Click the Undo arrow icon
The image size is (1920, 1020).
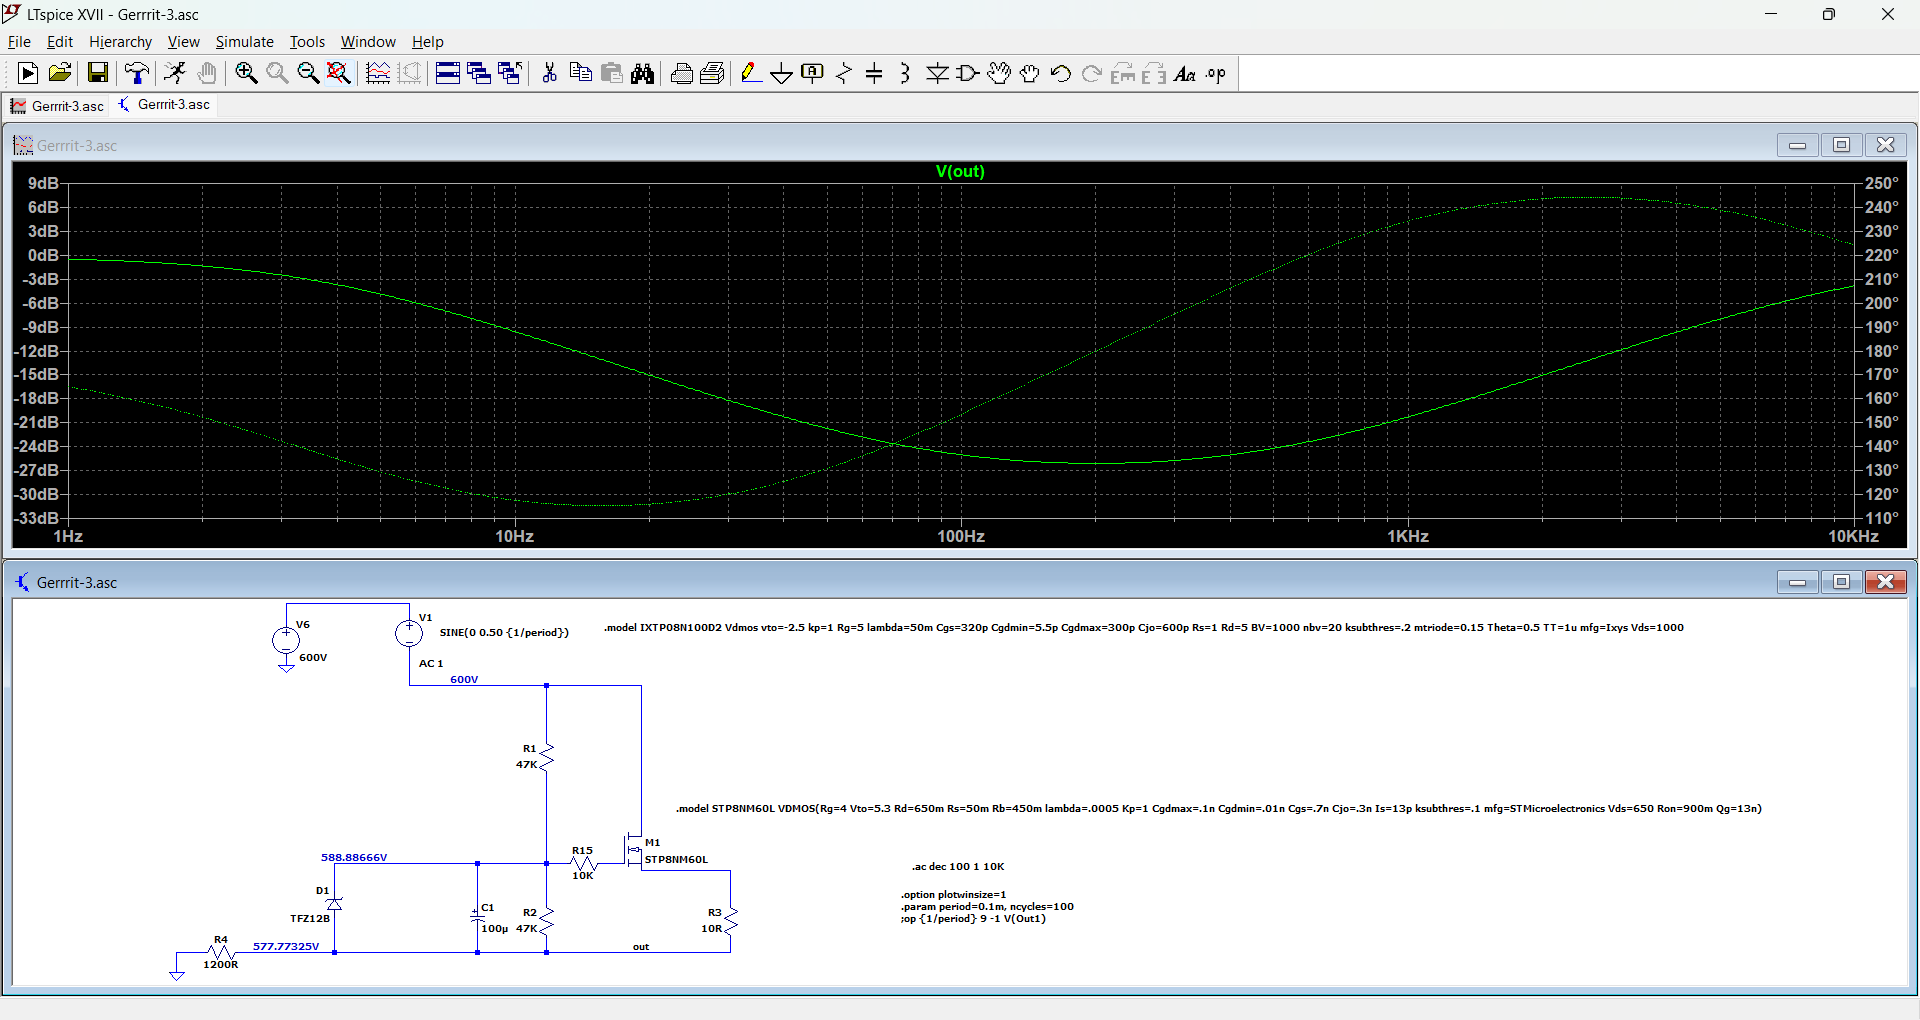(x=1061, y=73)
